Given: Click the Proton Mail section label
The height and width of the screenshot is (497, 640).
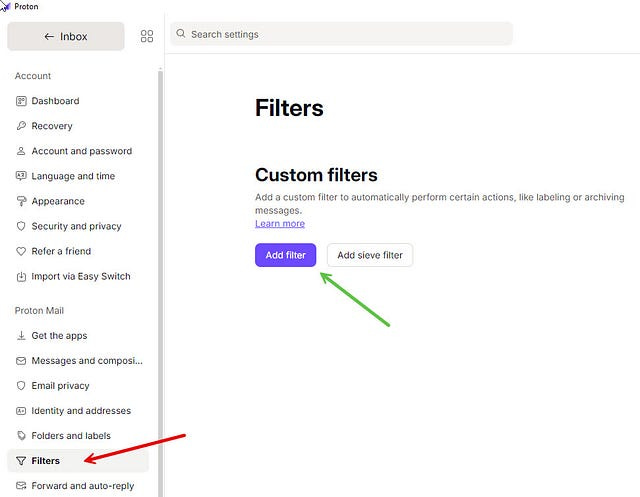Looking at the screenshot, I should coord(39,311).
